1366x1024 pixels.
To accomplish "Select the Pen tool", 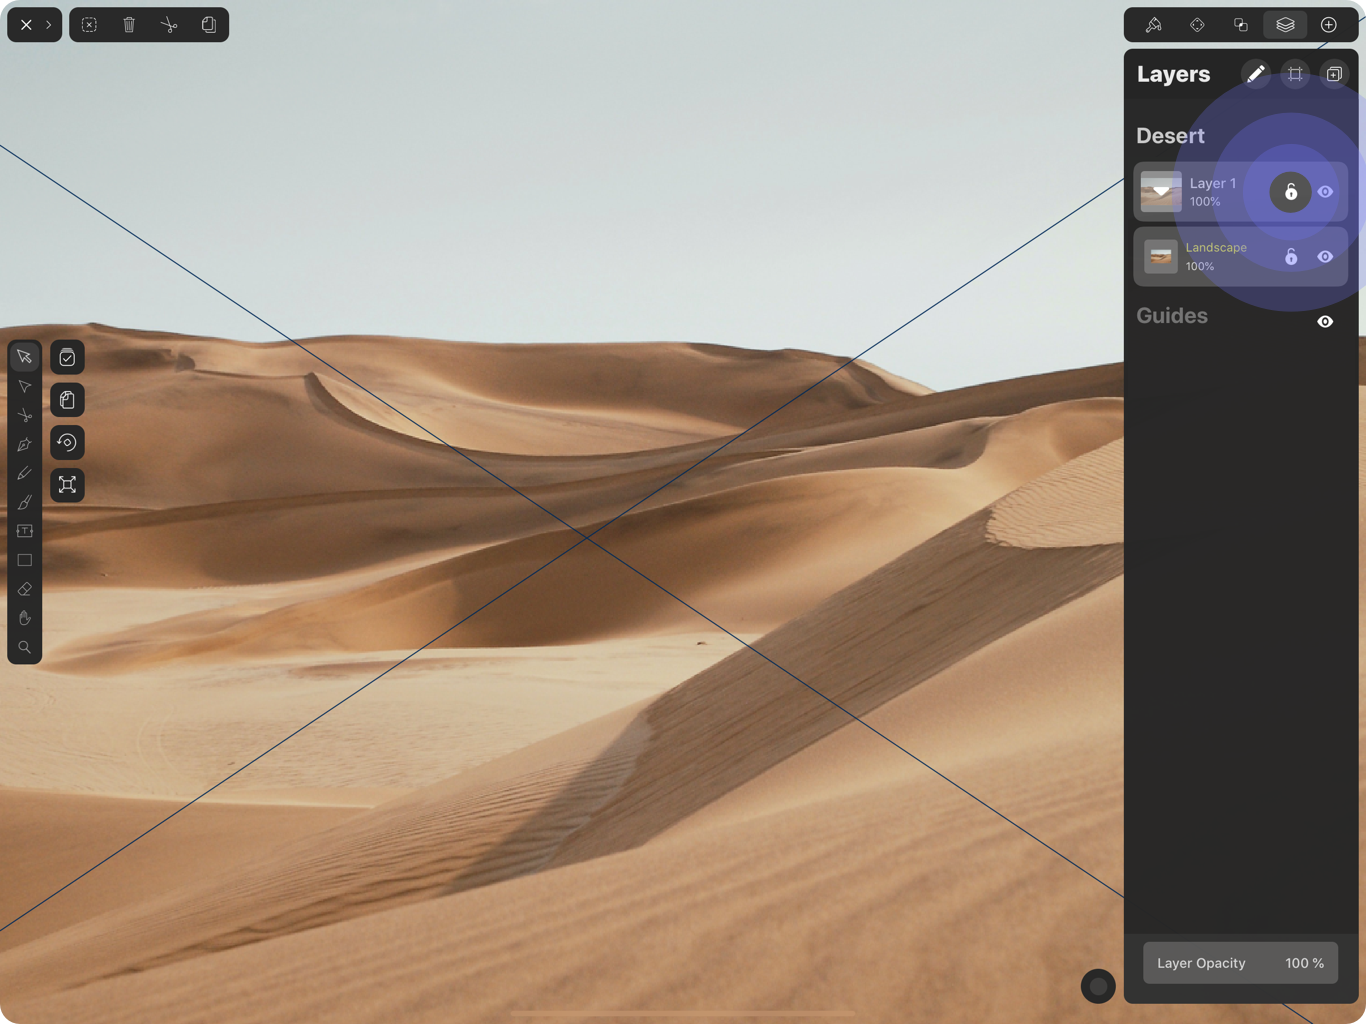I will click(x=25, y=444).
